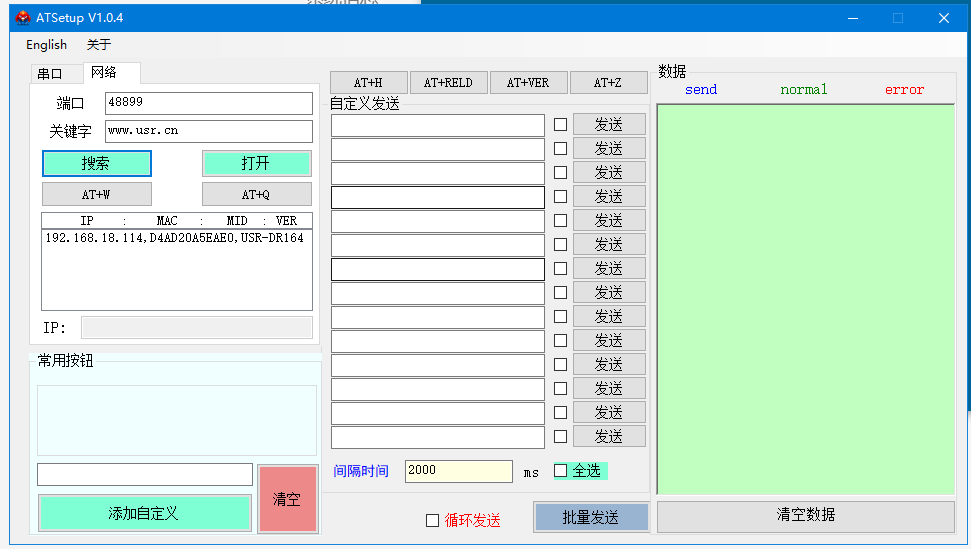The image size is (971, 549).
Task: Toggle the 循环发送 checkbox
Action: click(432, 520)
